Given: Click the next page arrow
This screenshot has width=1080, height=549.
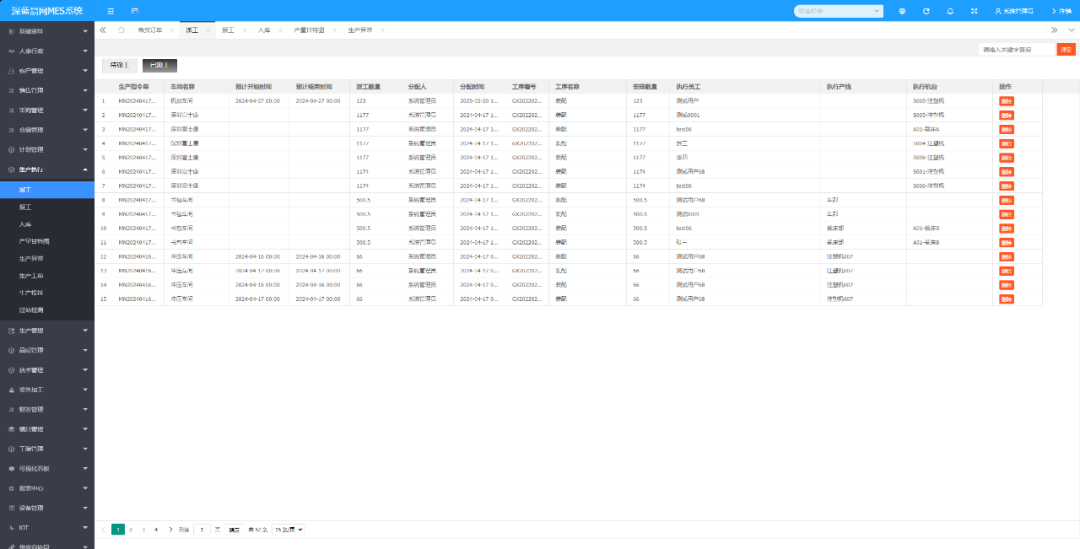Looking at the screenshot, I should click(x=170, y=530).
